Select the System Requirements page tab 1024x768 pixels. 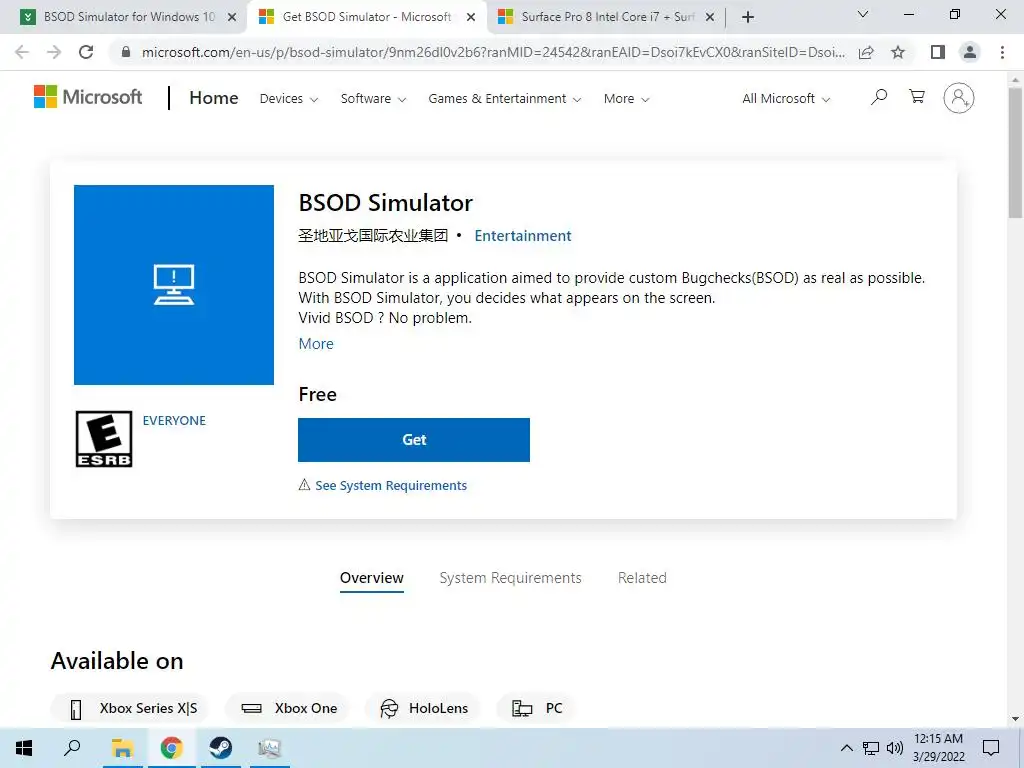coord(510,578)
